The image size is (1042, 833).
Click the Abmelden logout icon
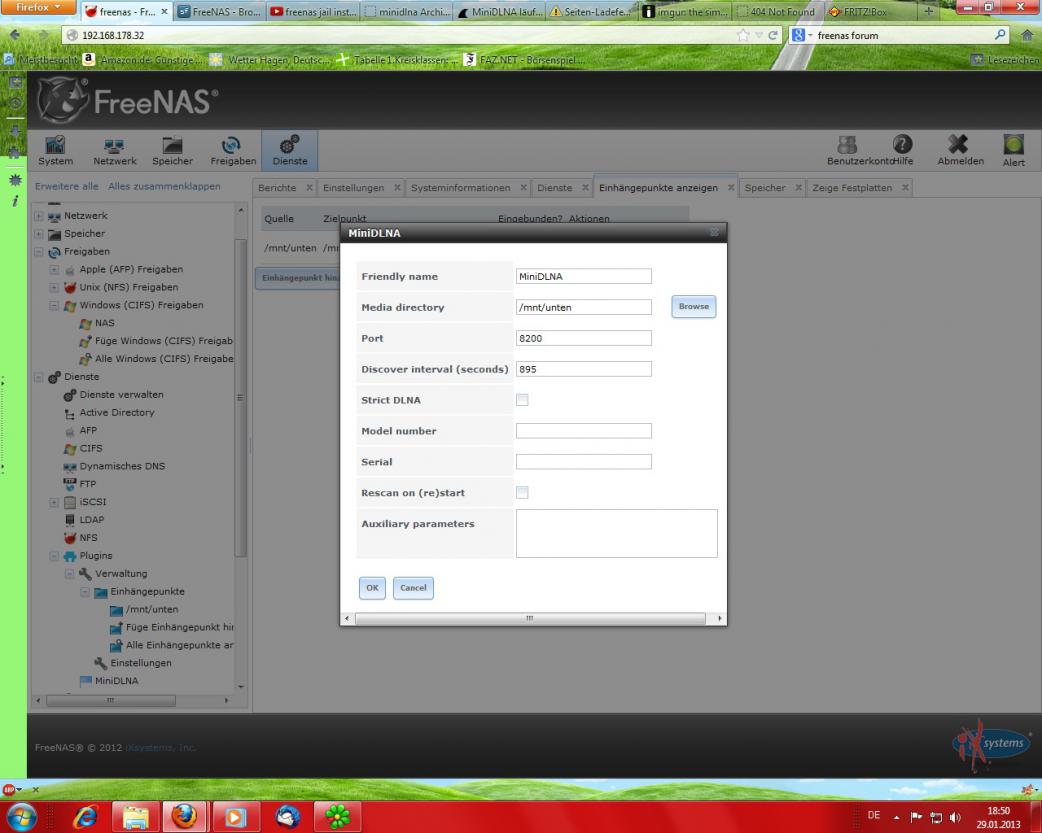[x=958, y=144]
